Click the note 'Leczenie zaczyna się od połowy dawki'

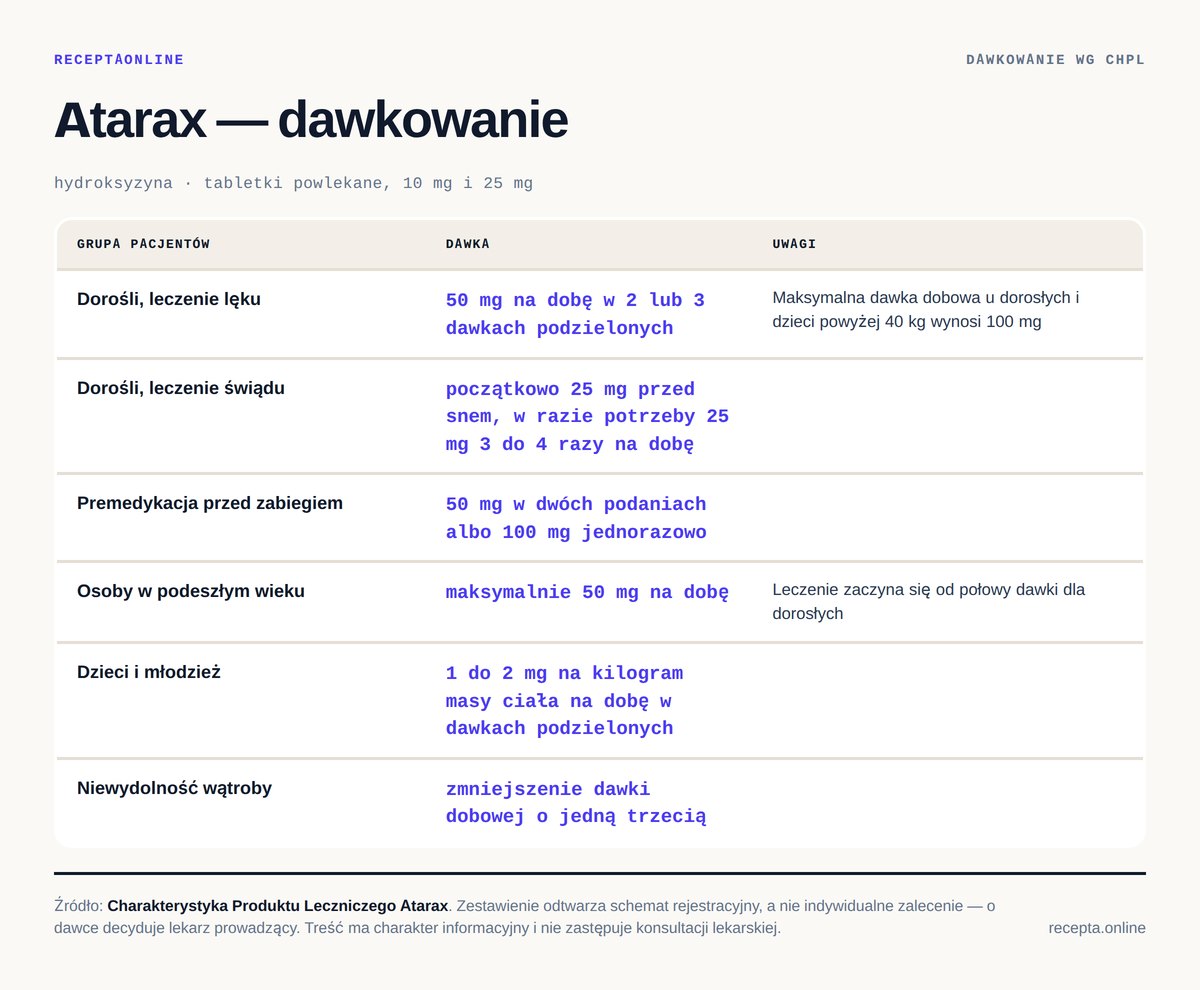pos(929,602)
